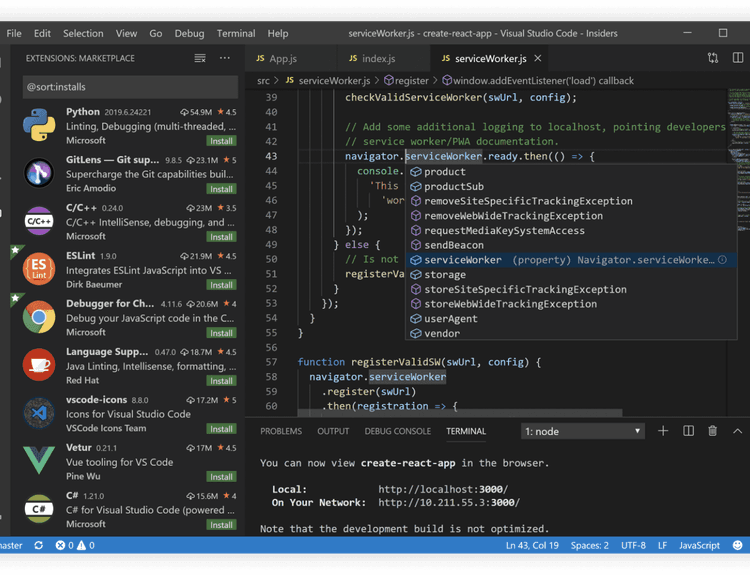Open the Debug menu

pos(189,33)
